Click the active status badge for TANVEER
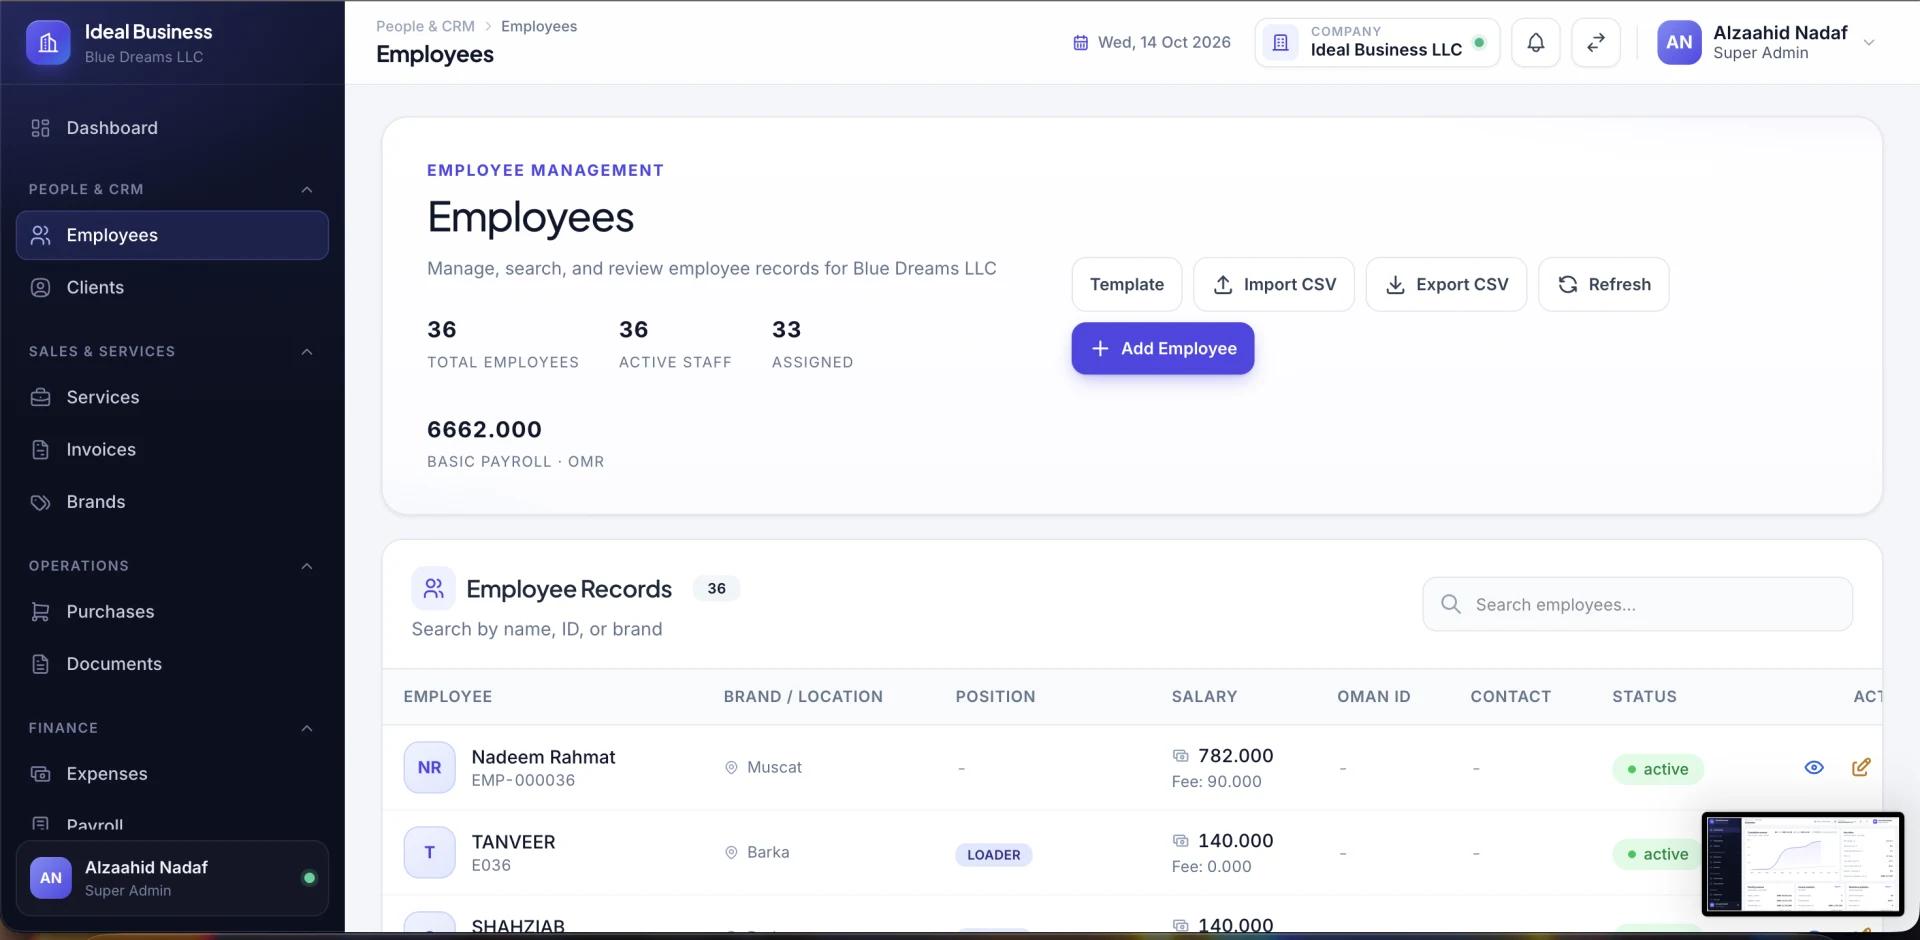This screenshot has height=940, width=1920. pyautogui.click(x=1657, y=854)
